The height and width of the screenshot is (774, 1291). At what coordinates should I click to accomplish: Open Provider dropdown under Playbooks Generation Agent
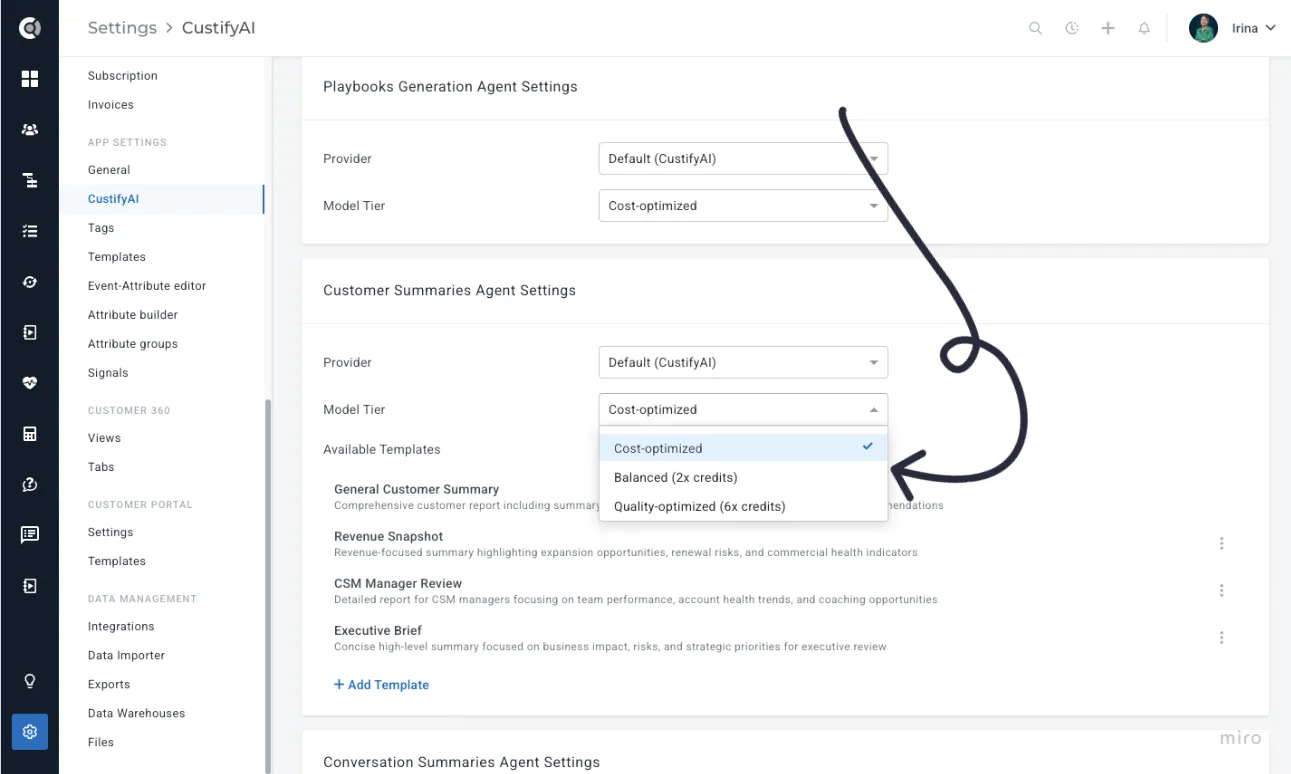743,159
